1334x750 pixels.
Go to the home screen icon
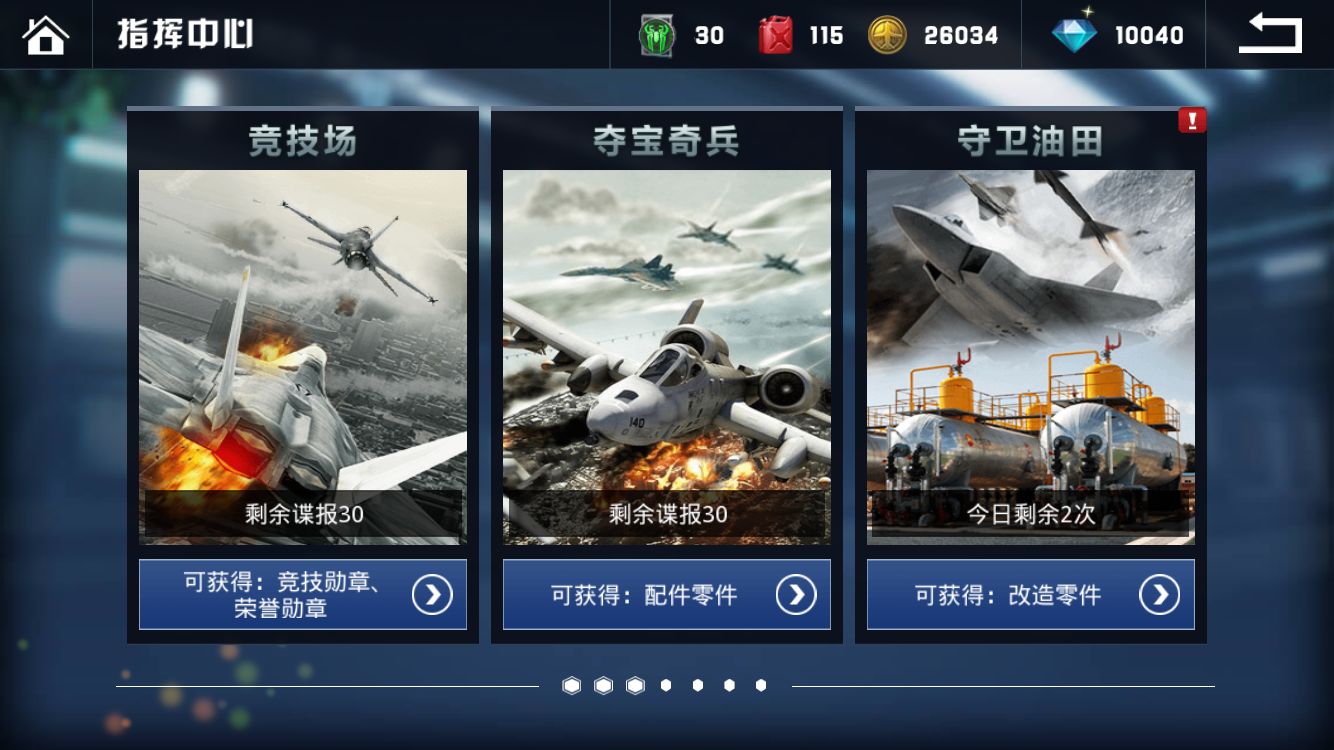tap(46, 35)
